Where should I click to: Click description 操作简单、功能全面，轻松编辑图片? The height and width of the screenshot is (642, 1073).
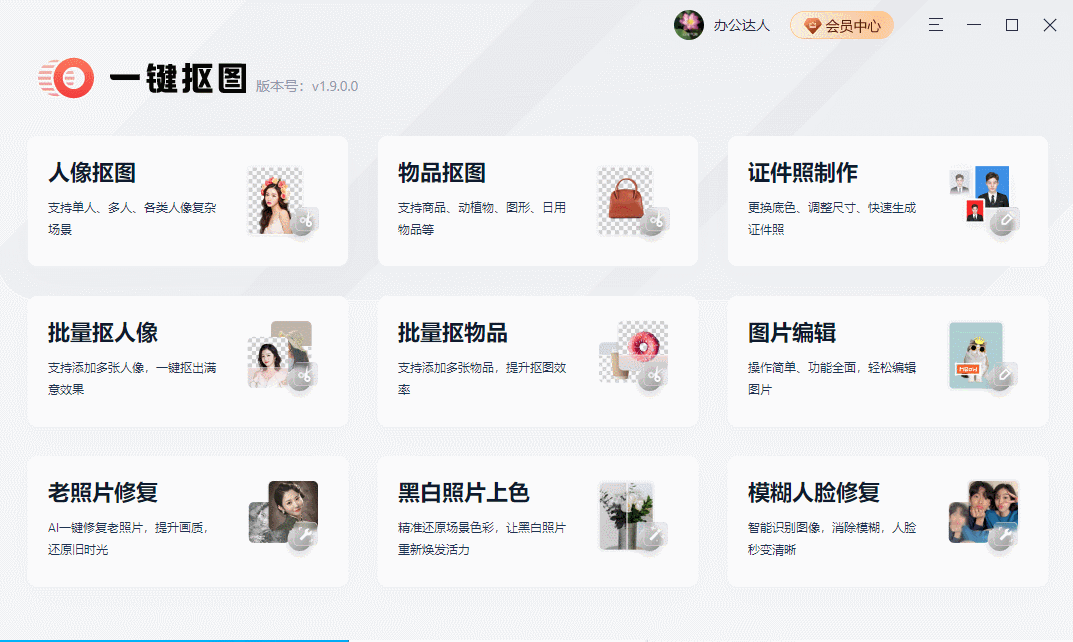(x=831, y=378)
